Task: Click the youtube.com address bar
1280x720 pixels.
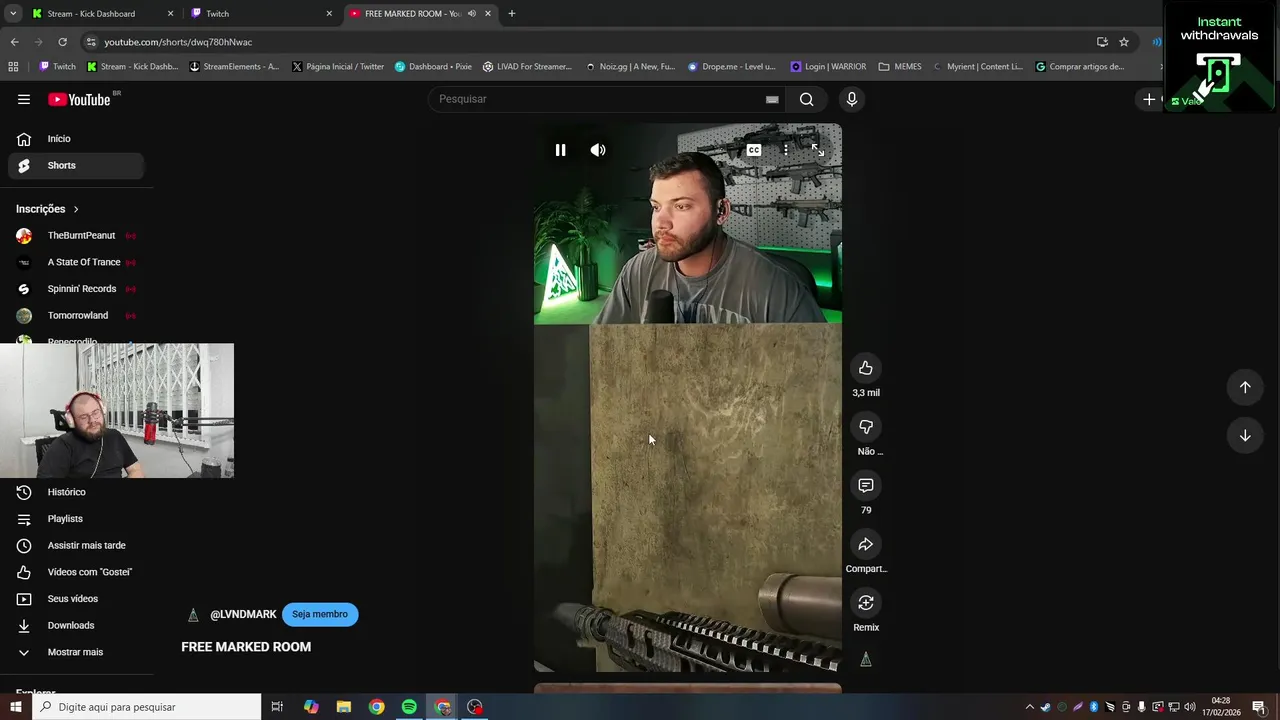Action: tap(590, 42)
